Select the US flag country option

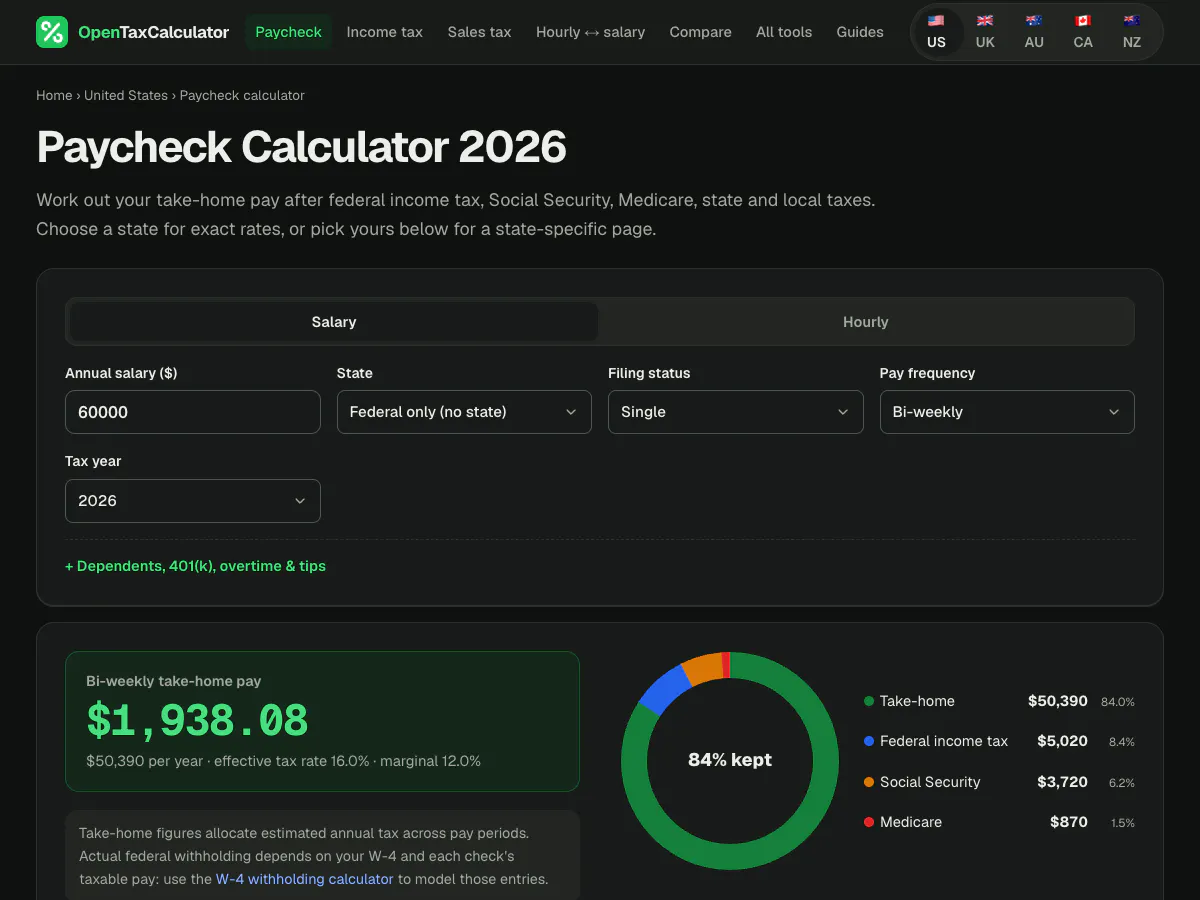click(936, 32)
